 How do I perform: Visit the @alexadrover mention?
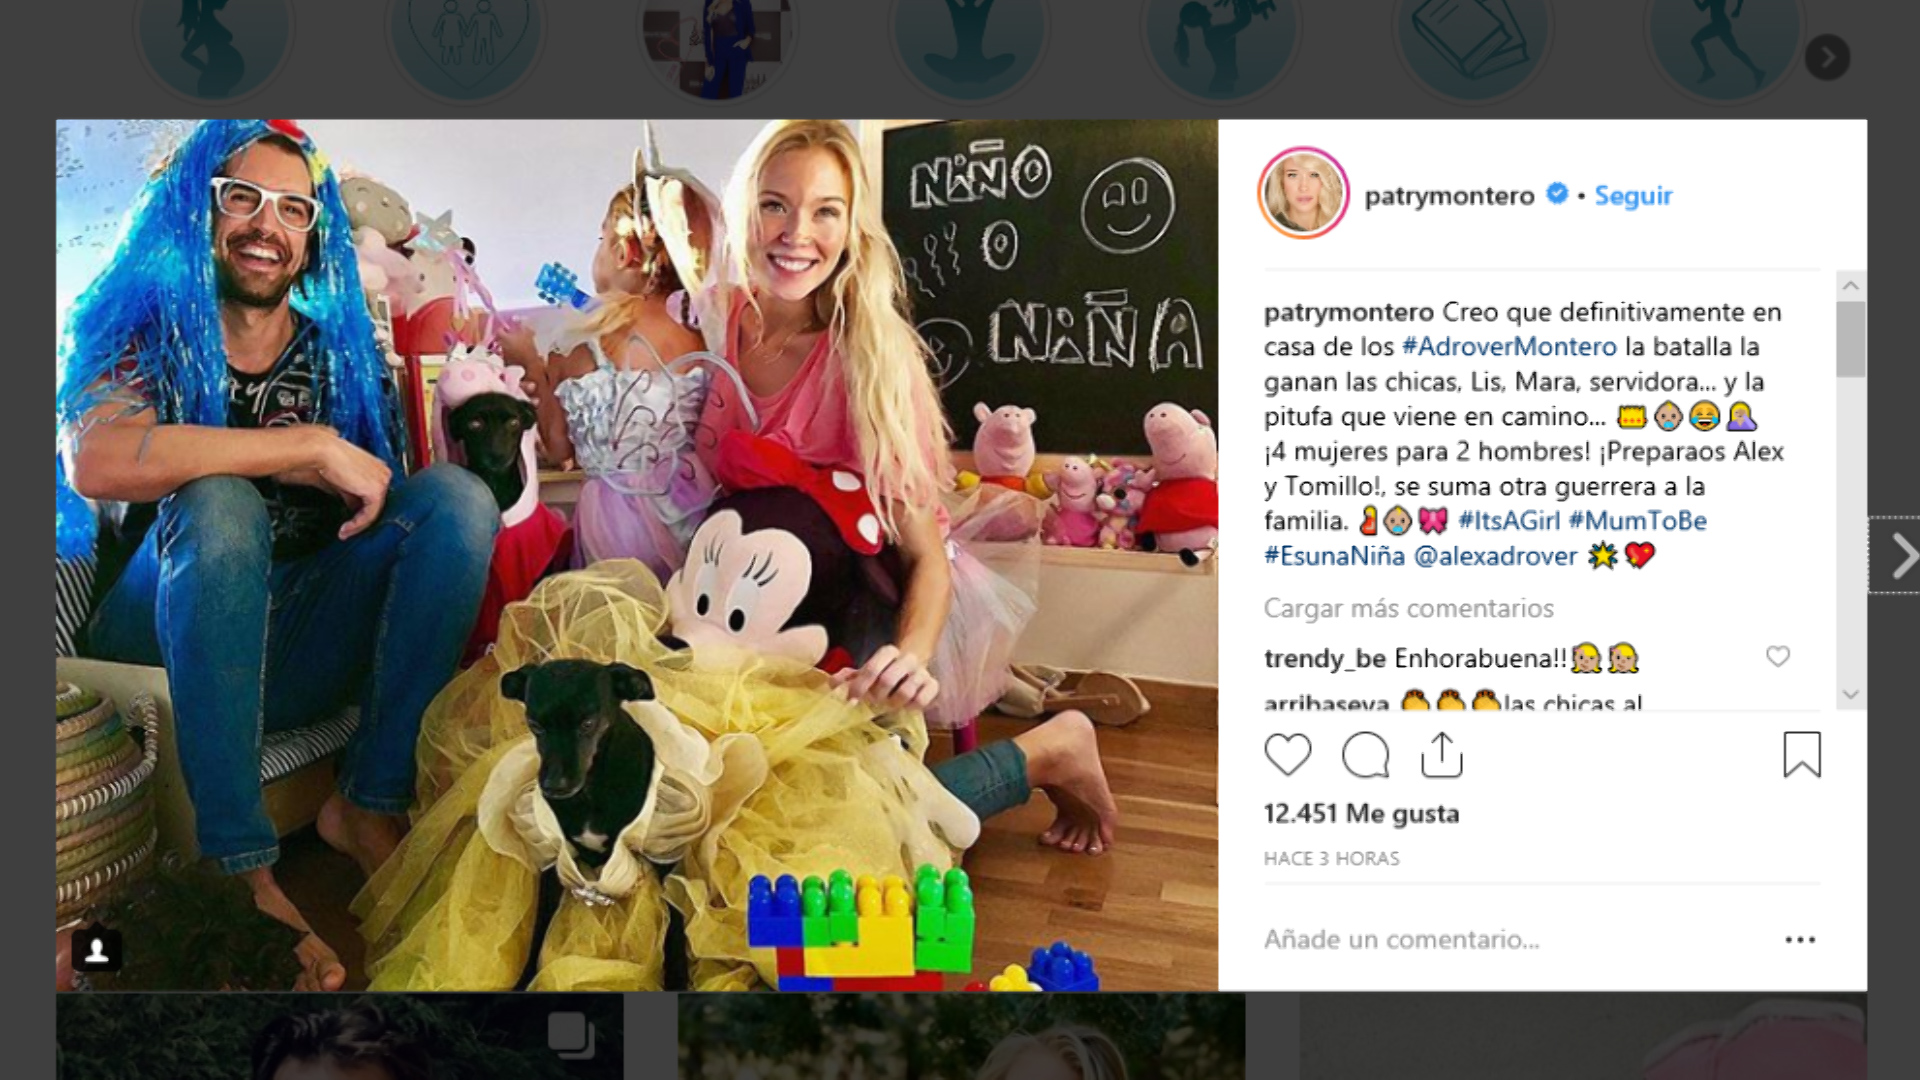point(1495,556)
